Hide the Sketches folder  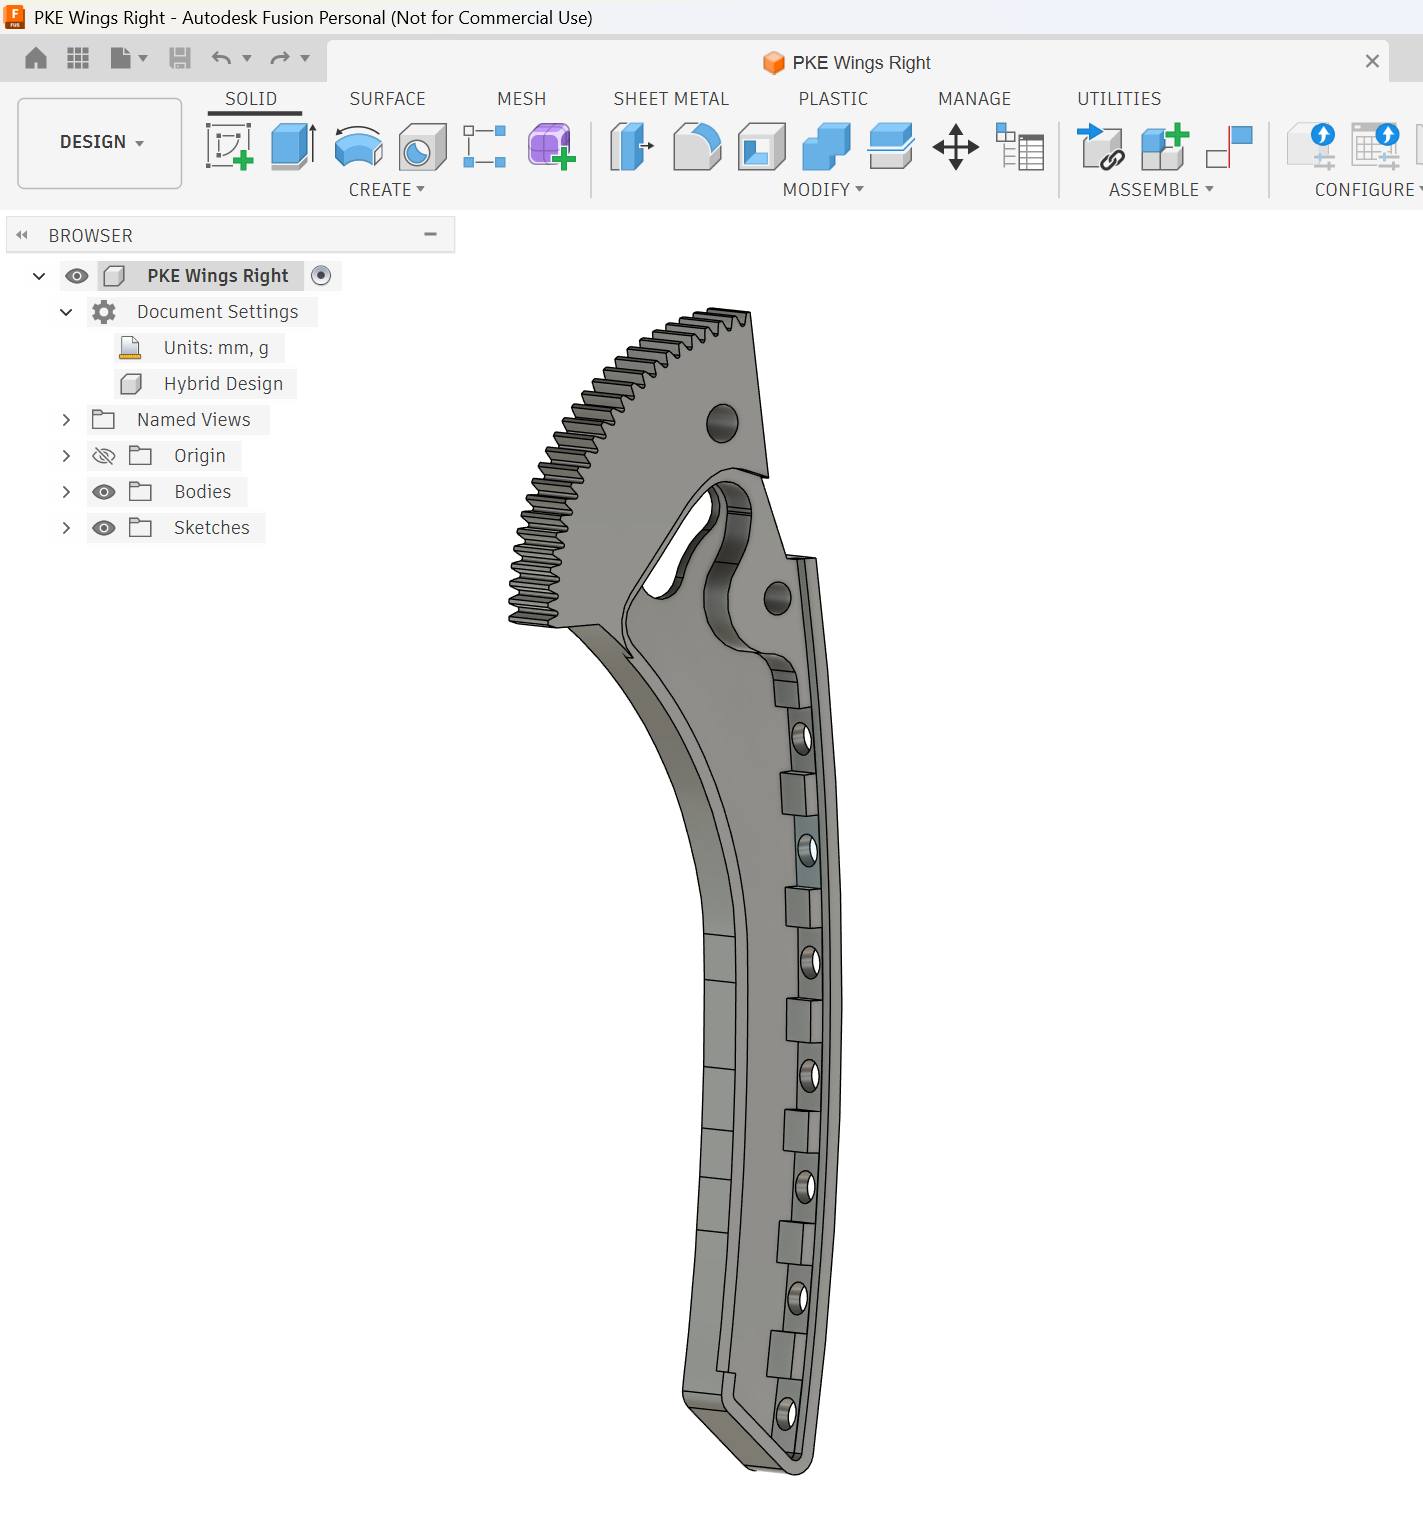pos(104,528)
